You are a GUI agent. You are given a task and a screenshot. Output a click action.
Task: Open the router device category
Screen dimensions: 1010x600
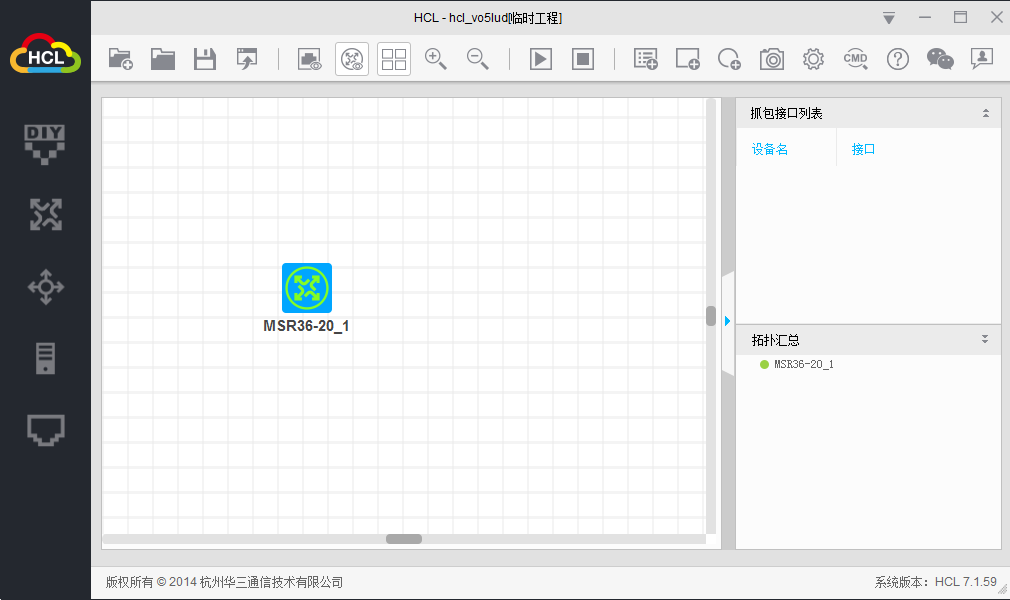click(x=46, y=215)
